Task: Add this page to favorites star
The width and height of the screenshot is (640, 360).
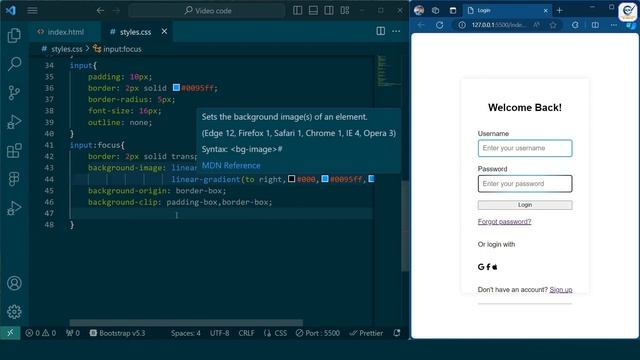Action: point(553,25)
